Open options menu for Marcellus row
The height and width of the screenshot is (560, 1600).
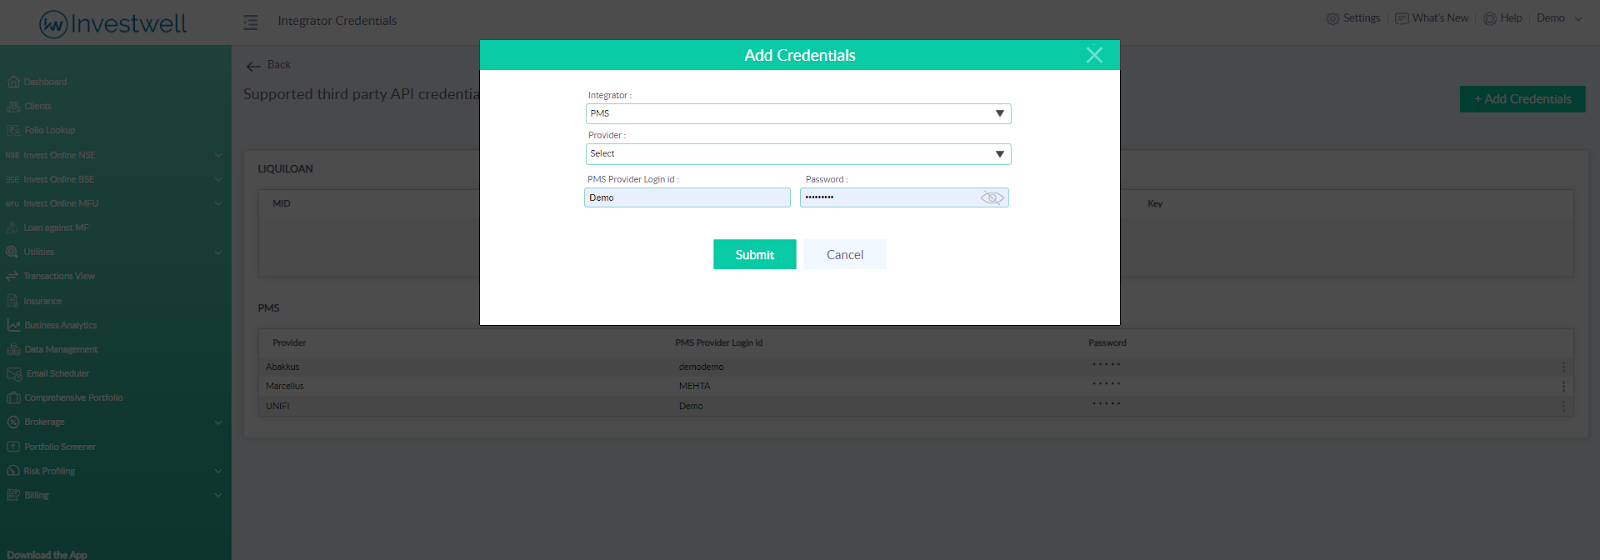[1563, 386]
